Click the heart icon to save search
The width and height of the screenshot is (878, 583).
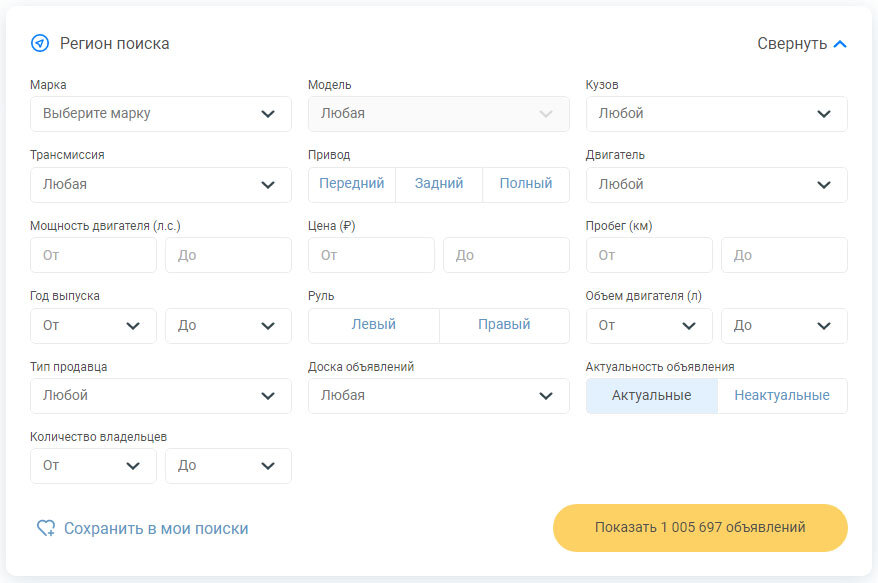(46, 528)
